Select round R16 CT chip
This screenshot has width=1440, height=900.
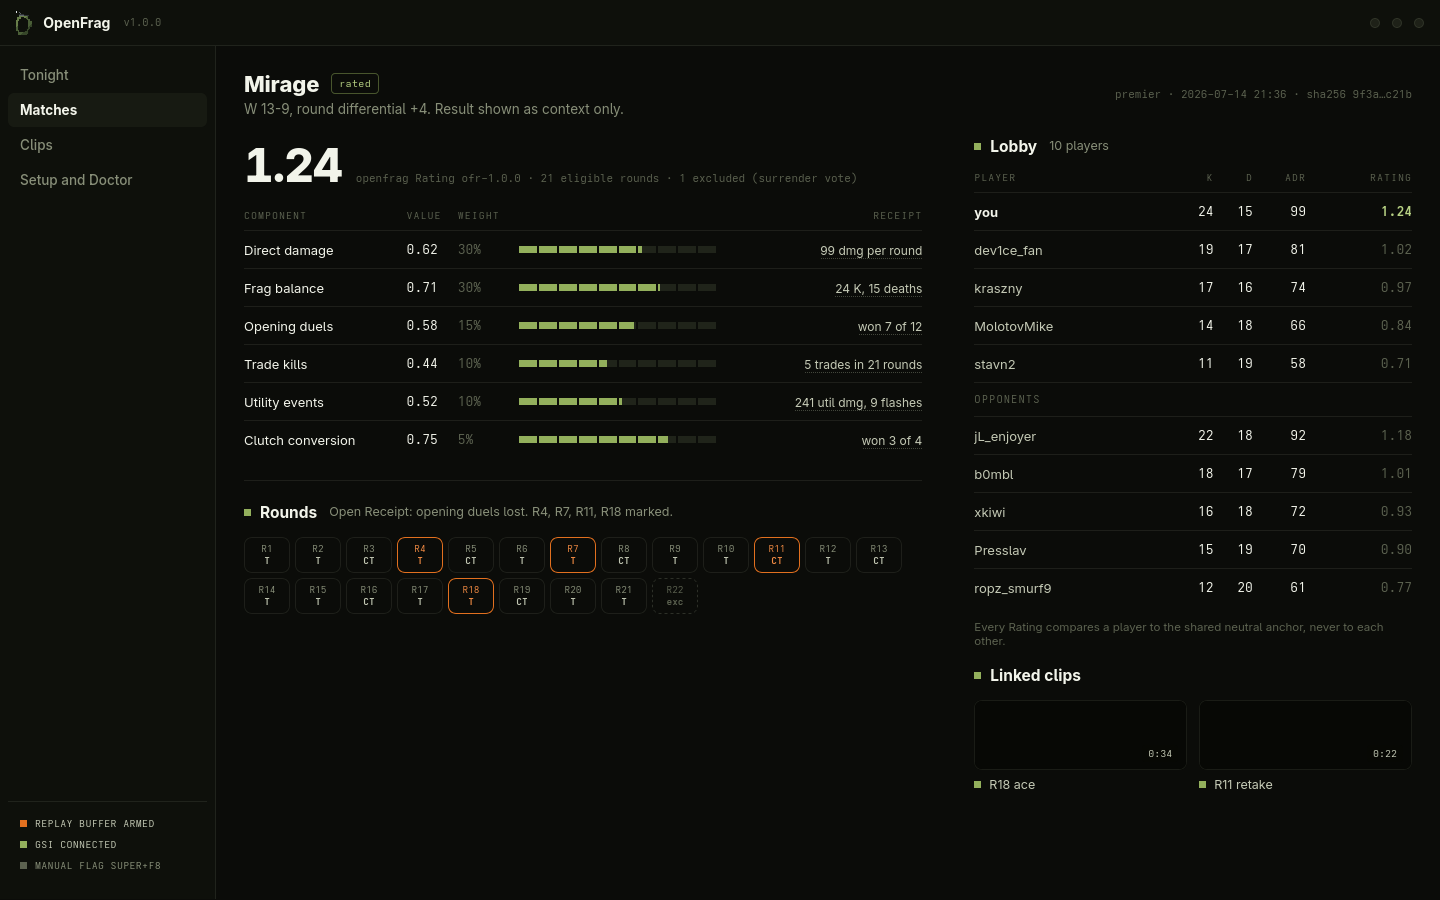pos(369,596)
